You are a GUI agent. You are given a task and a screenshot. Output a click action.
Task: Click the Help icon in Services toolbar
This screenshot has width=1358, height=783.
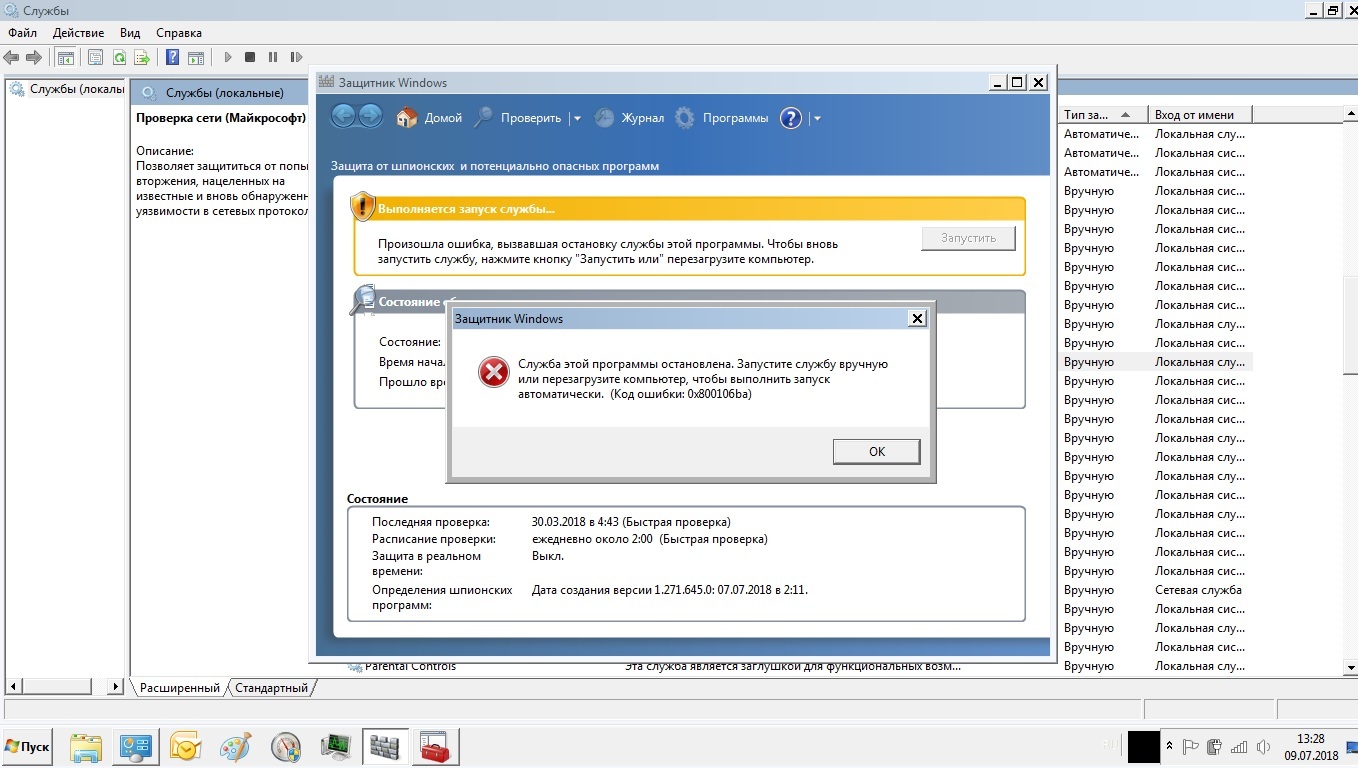173,57
